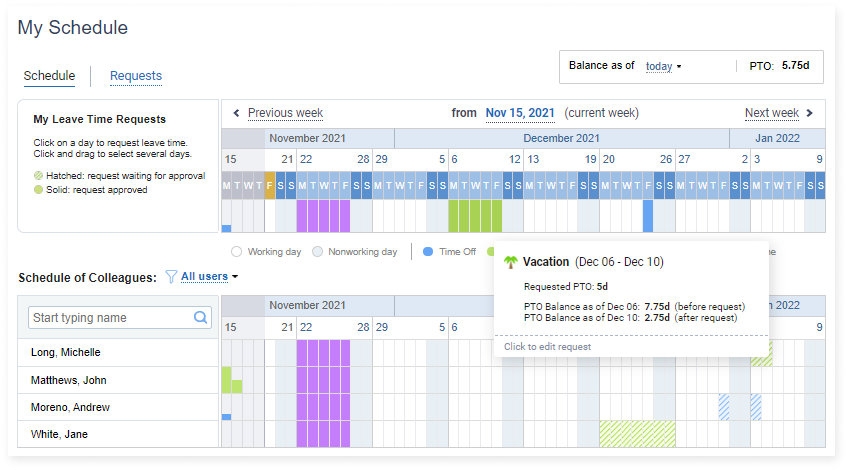Image resolution: width=847 pixels, height=470 pixels.
Task: Open the Requests tab
Action: [x=136, y=76]
